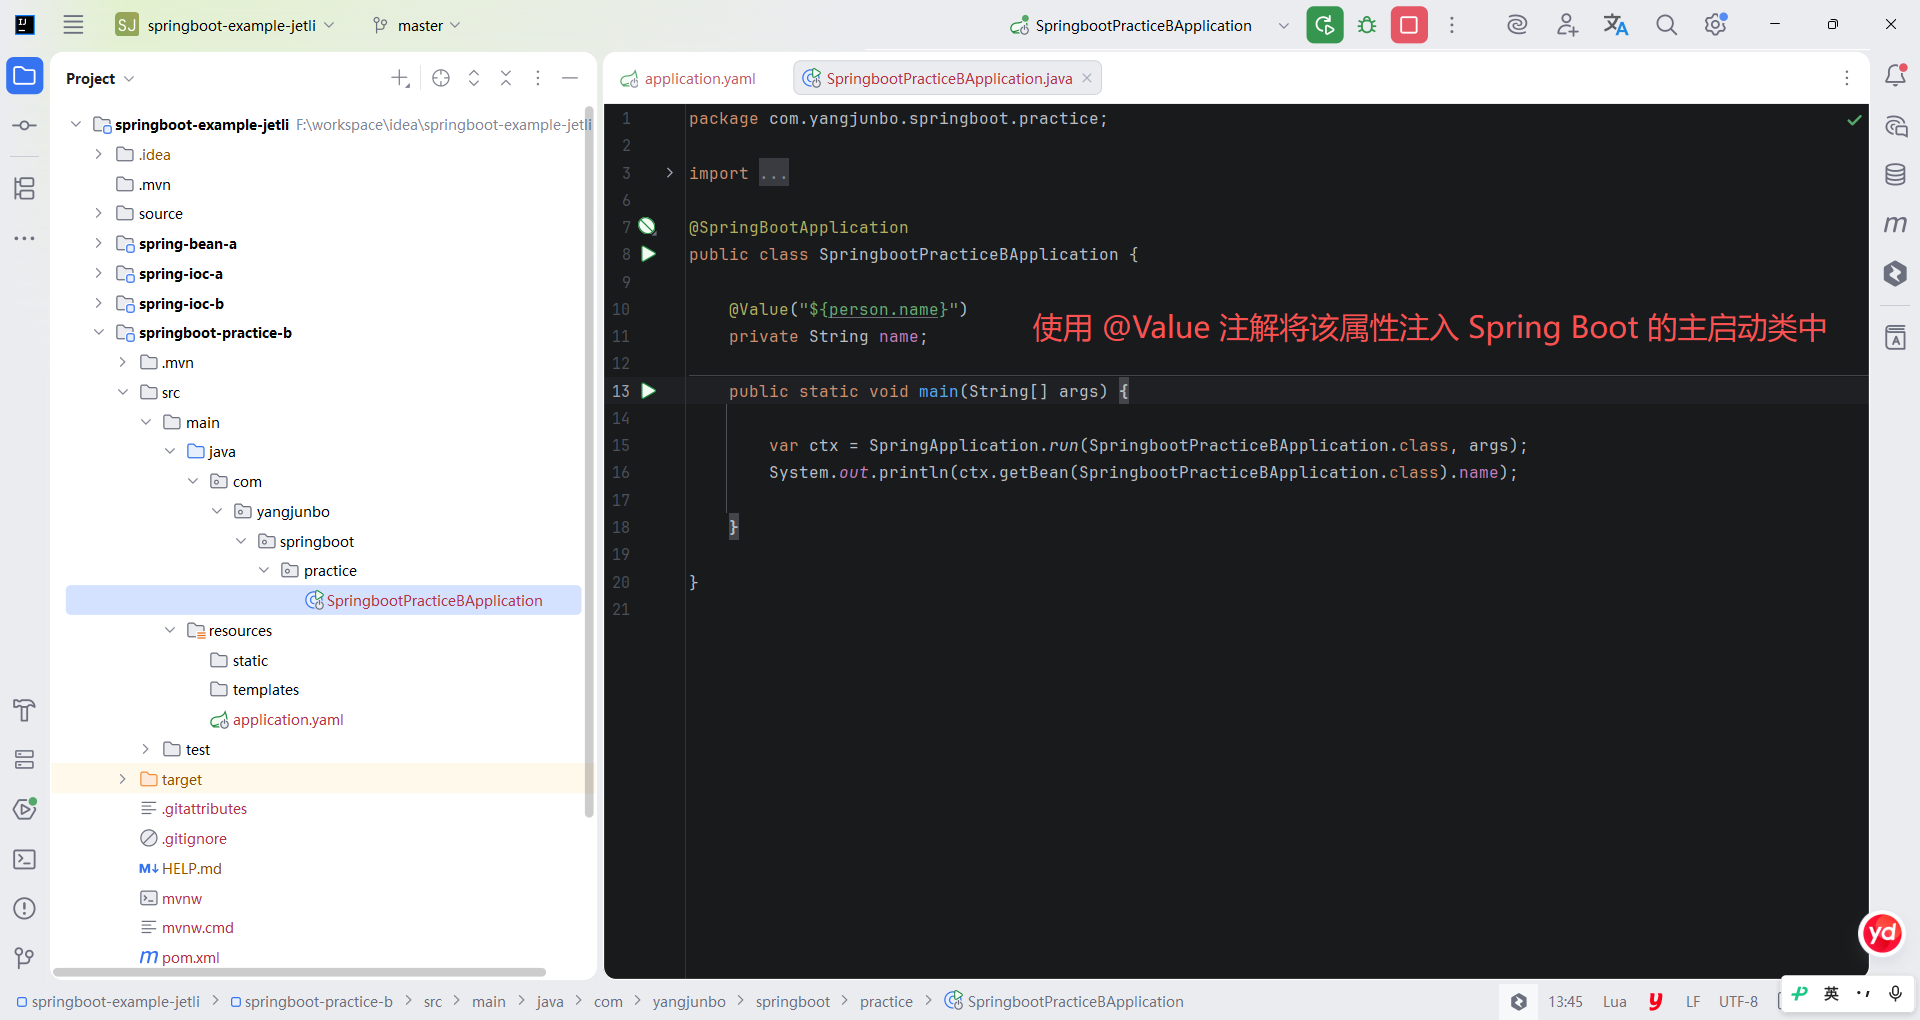The height and width of the screenshot is (1020, 1920).
Task: Expand the test folder
Action: (x=146, y=749)
